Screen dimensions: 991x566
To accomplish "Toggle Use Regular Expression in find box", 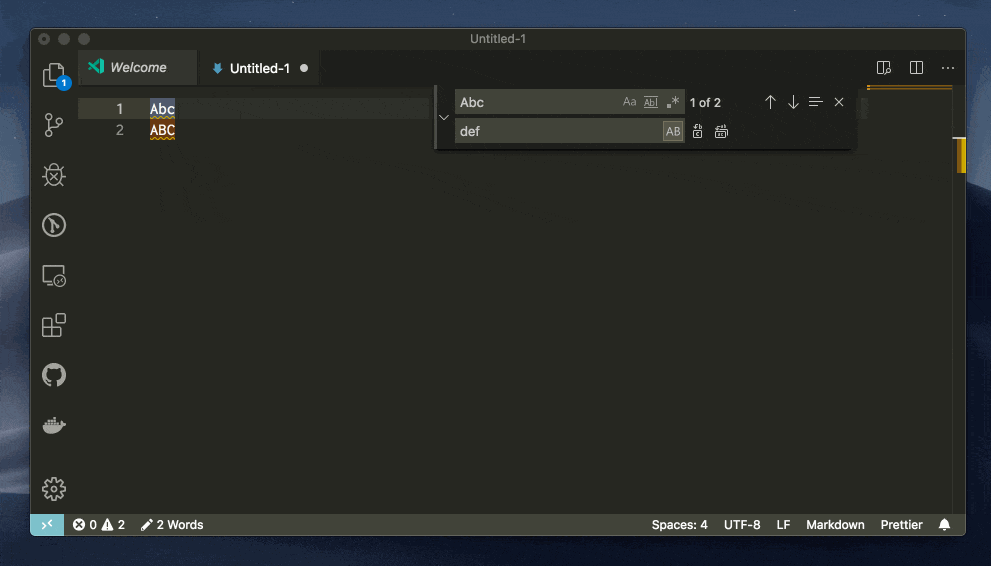I will point(673,102).
